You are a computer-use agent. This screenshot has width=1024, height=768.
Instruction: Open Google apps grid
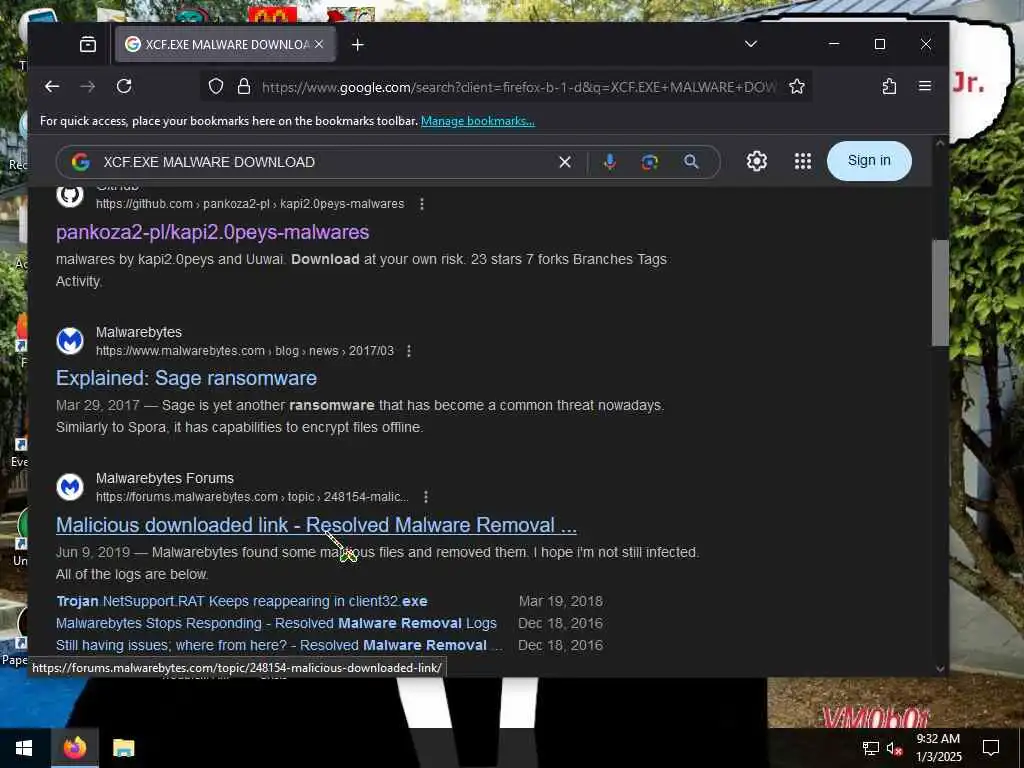click(803, 161)
